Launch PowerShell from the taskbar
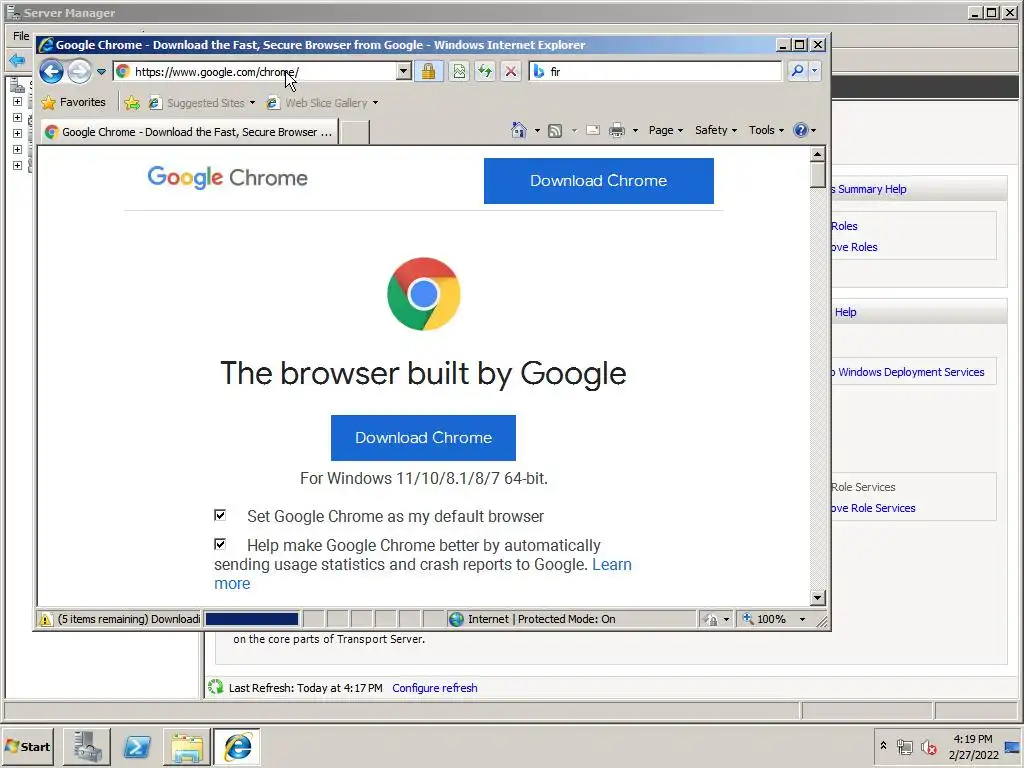Screen dimensions: 1024x768 click(x=137, y=746)
